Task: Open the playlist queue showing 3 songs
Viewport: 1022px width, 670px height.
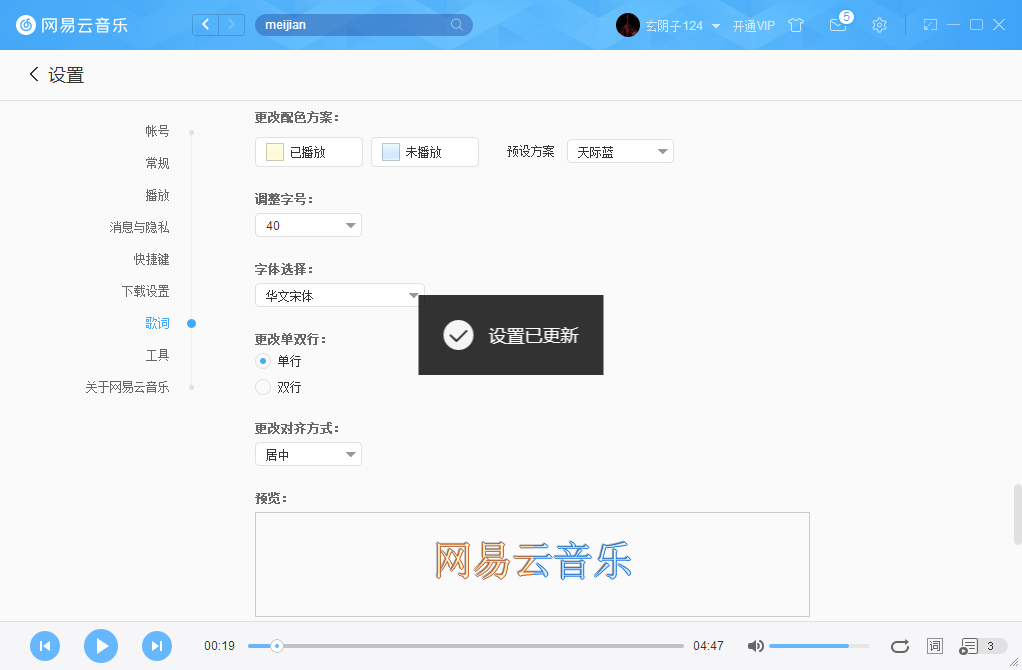Action: (x=973, y=646)
